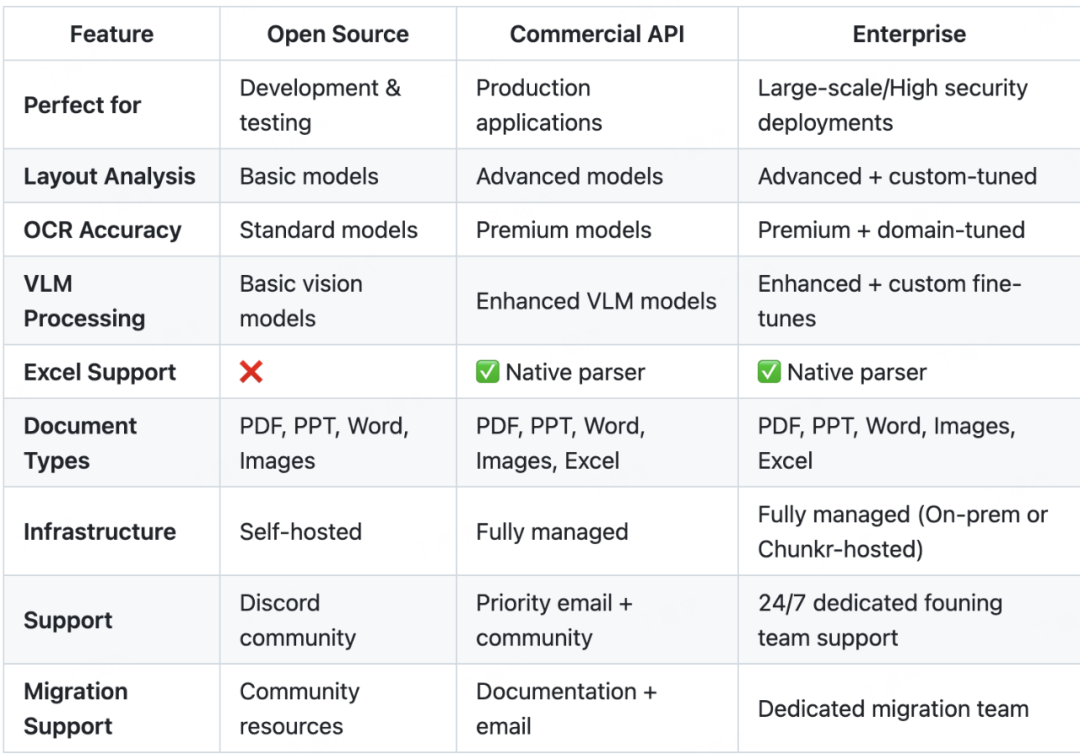Select the Perfect for row label
Viewport: 1080px width, 754px height.
(82, 105)
